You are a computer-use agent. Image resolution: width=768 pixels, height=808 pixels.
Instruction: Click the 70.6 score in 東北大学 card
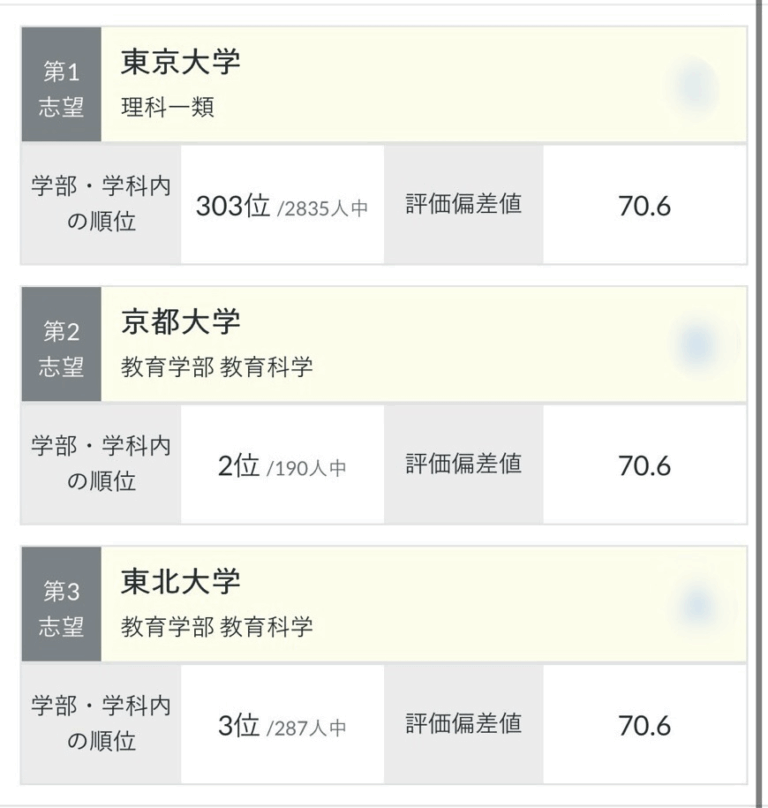coord(644,726)
